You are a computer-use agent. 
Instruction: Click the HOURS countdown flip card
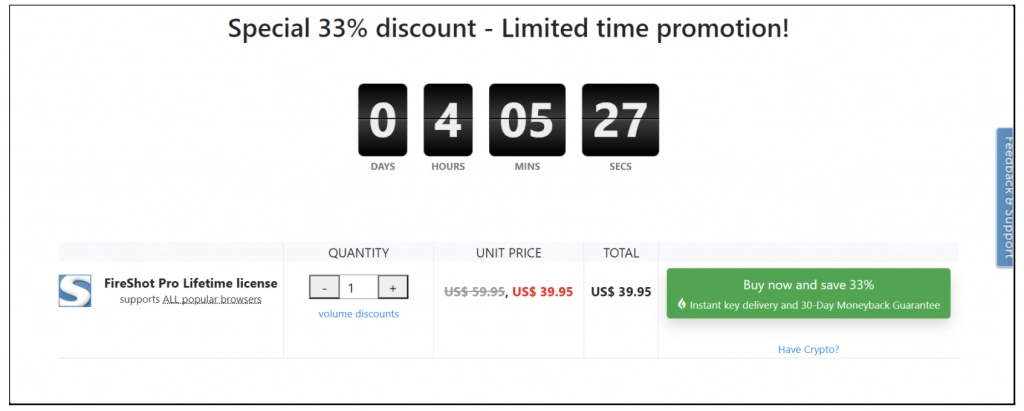448,120
